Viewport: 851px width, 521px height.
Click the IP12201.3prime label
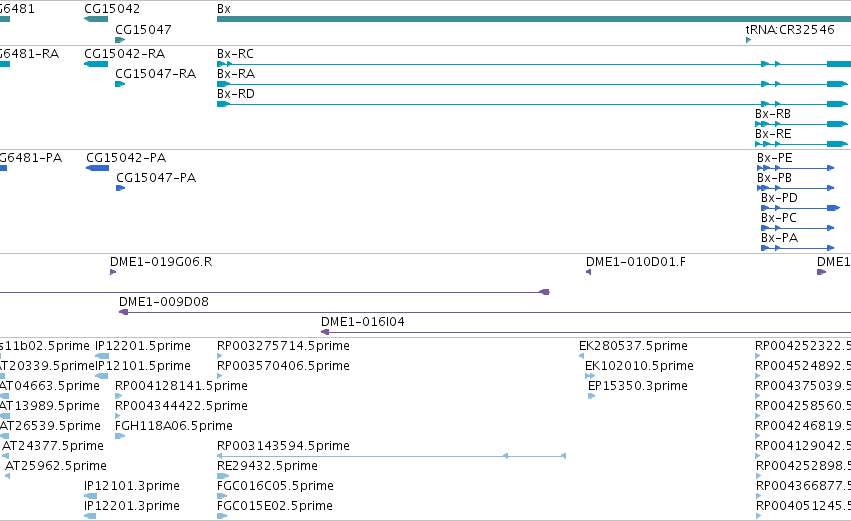[131, 506]
